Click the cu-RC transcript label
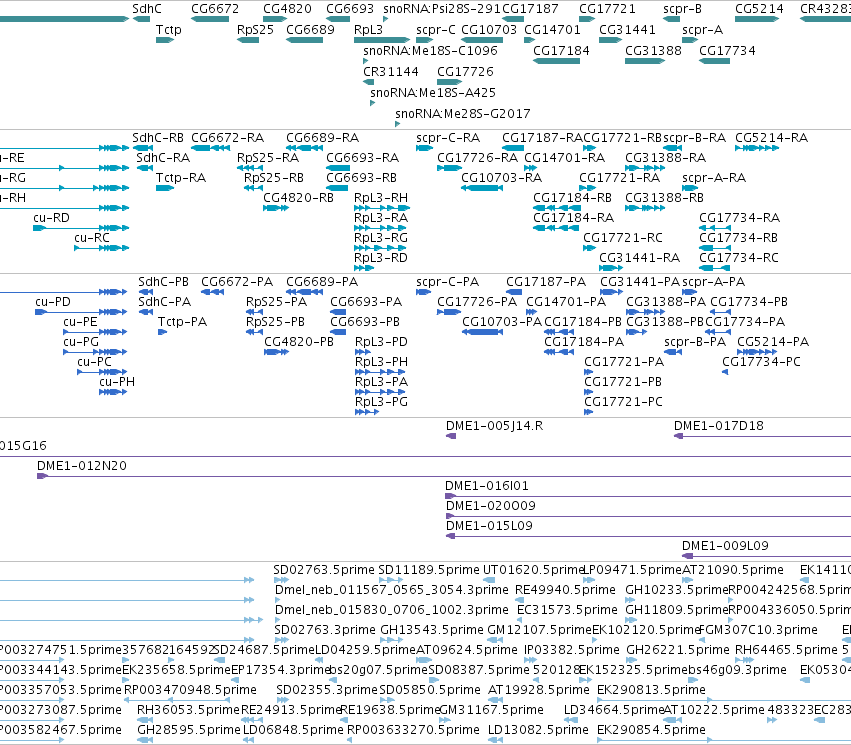Viewport: 851px width, 745px height. coord(92,238)
